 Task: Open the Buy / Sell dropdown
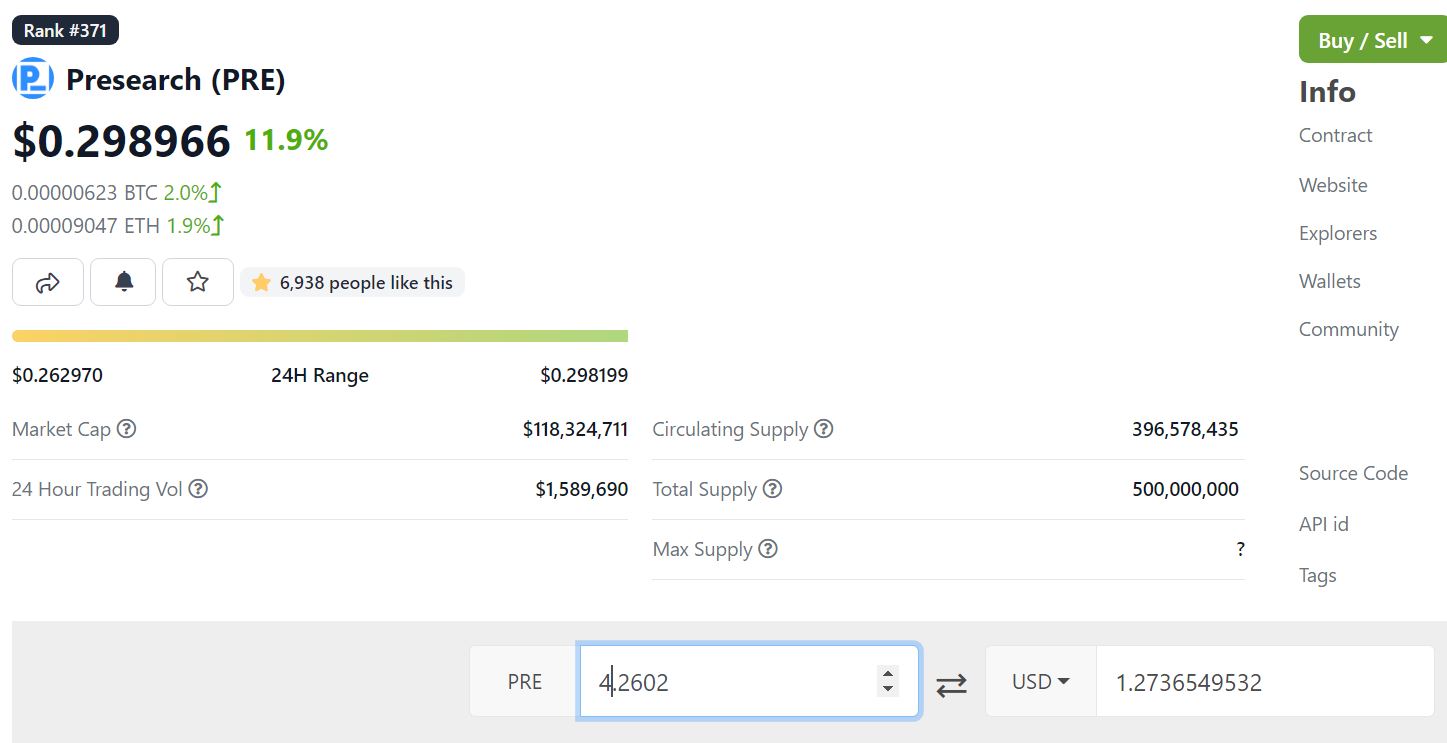[1373, 40]
